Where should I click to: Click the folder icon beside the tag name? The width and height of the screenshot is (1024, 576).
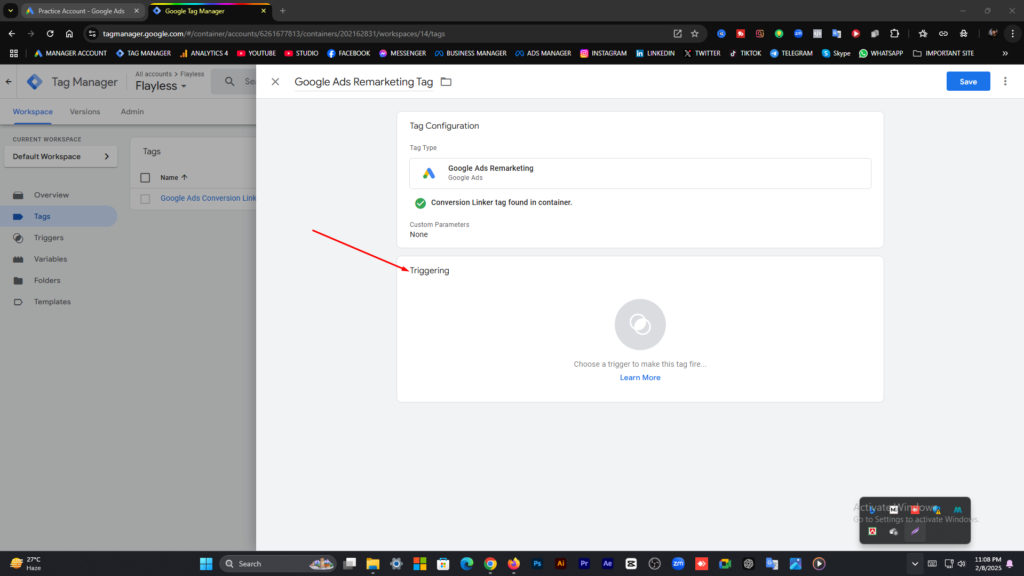(x=446, y=82)
